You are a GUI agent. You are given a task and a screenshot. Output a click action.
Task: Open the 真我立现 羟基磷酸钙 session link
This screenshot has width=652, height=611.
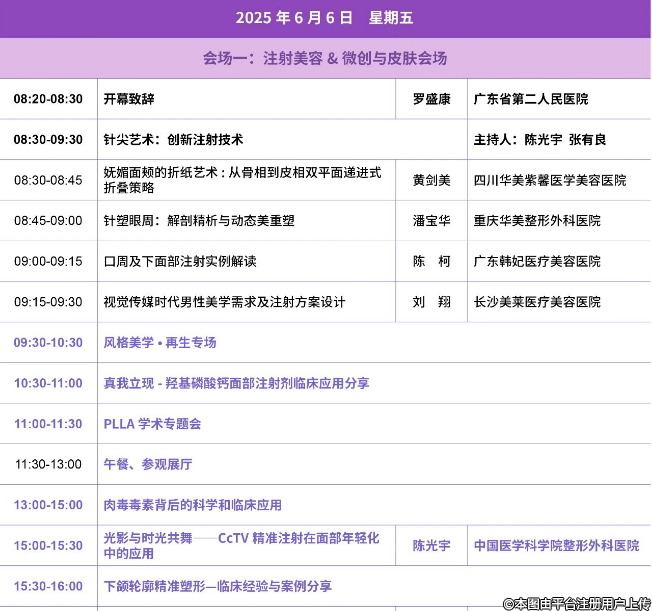coord(236,383)
